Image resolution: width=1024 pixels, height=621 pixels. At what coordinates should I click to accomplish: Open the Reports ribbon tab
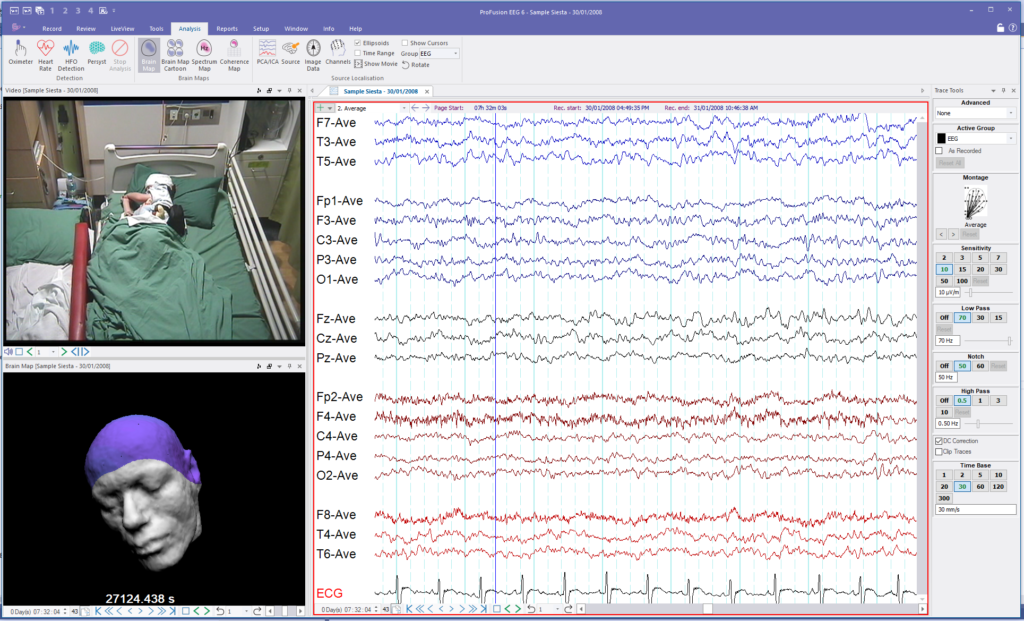(227, 29)
